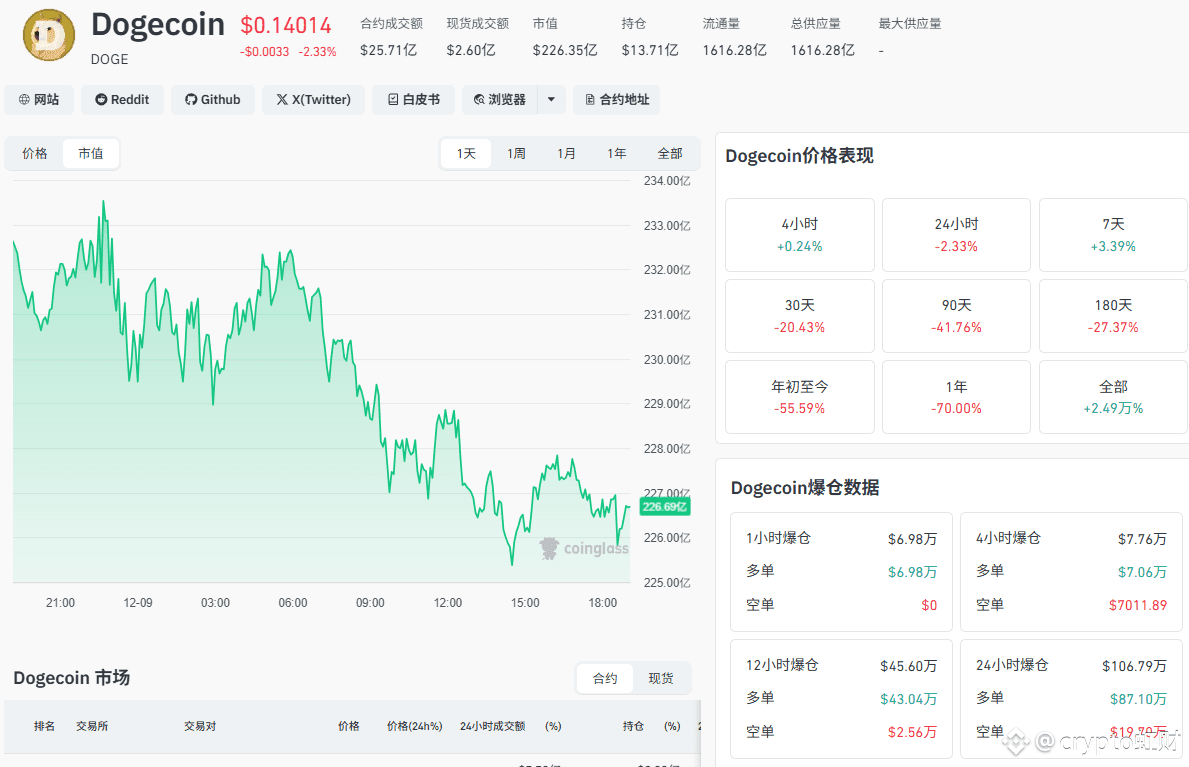Click the 流通量 1616.28亿 value

[734, 50]
